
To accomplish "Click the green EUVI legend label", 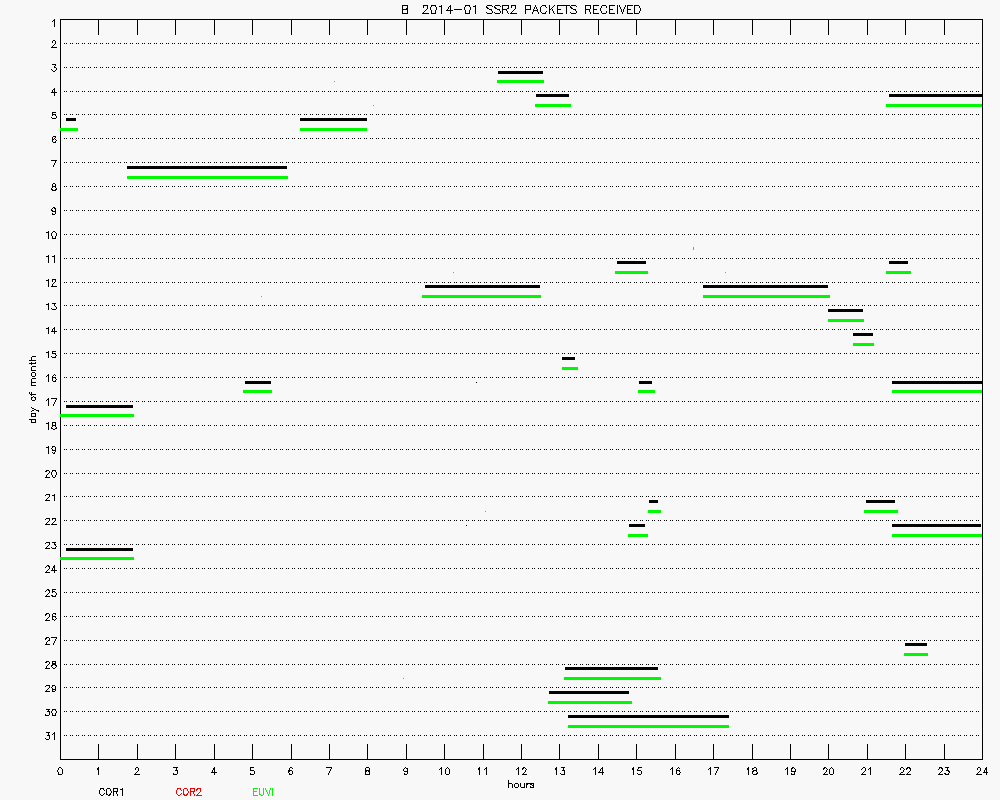I will [264, 792].
